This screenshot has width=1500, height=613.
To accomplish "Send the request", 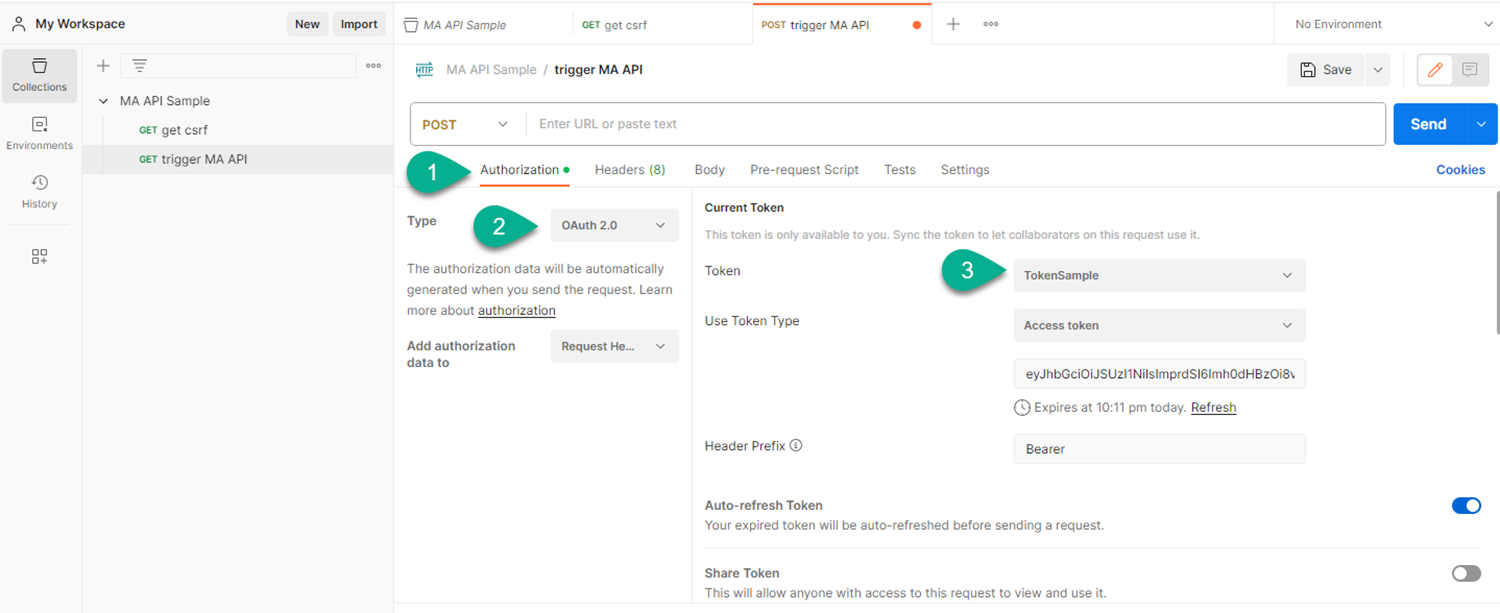I will tap(1428, 124).
